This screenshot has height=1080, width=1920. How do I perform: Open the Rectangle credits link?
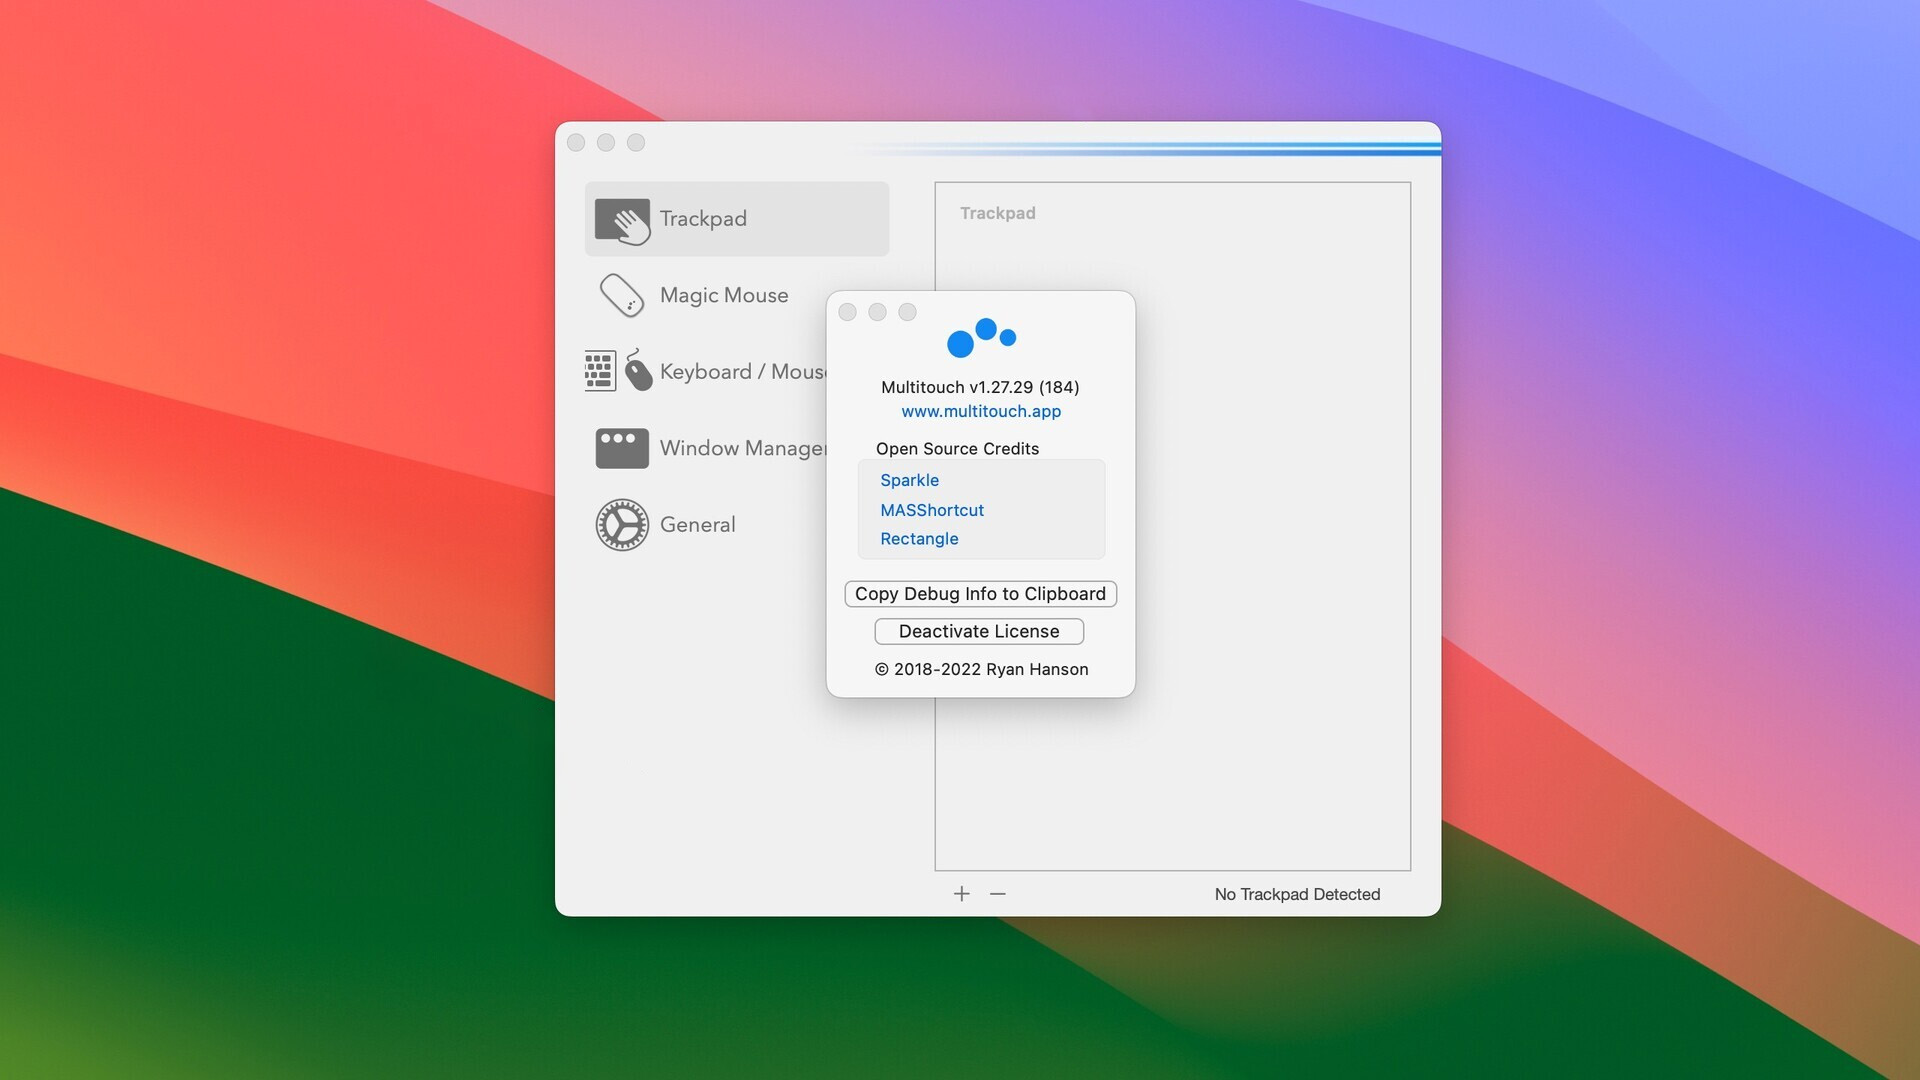[x=919, y=538]
